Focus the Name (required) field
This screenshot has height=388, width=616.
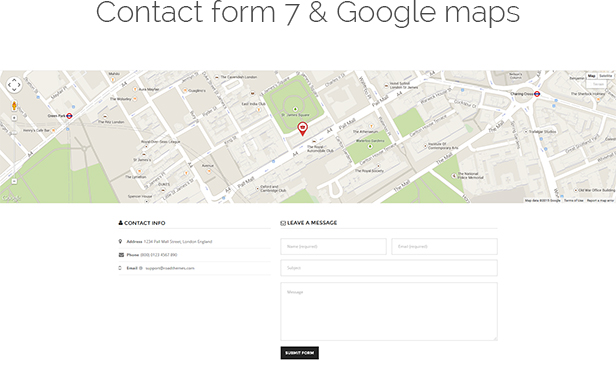[333, 246]
